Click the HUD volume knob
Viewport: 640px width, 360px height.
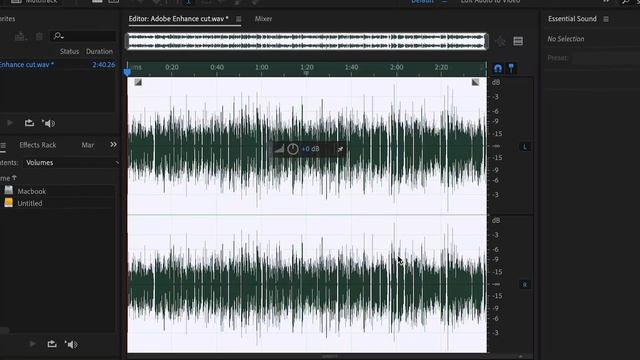293,149
